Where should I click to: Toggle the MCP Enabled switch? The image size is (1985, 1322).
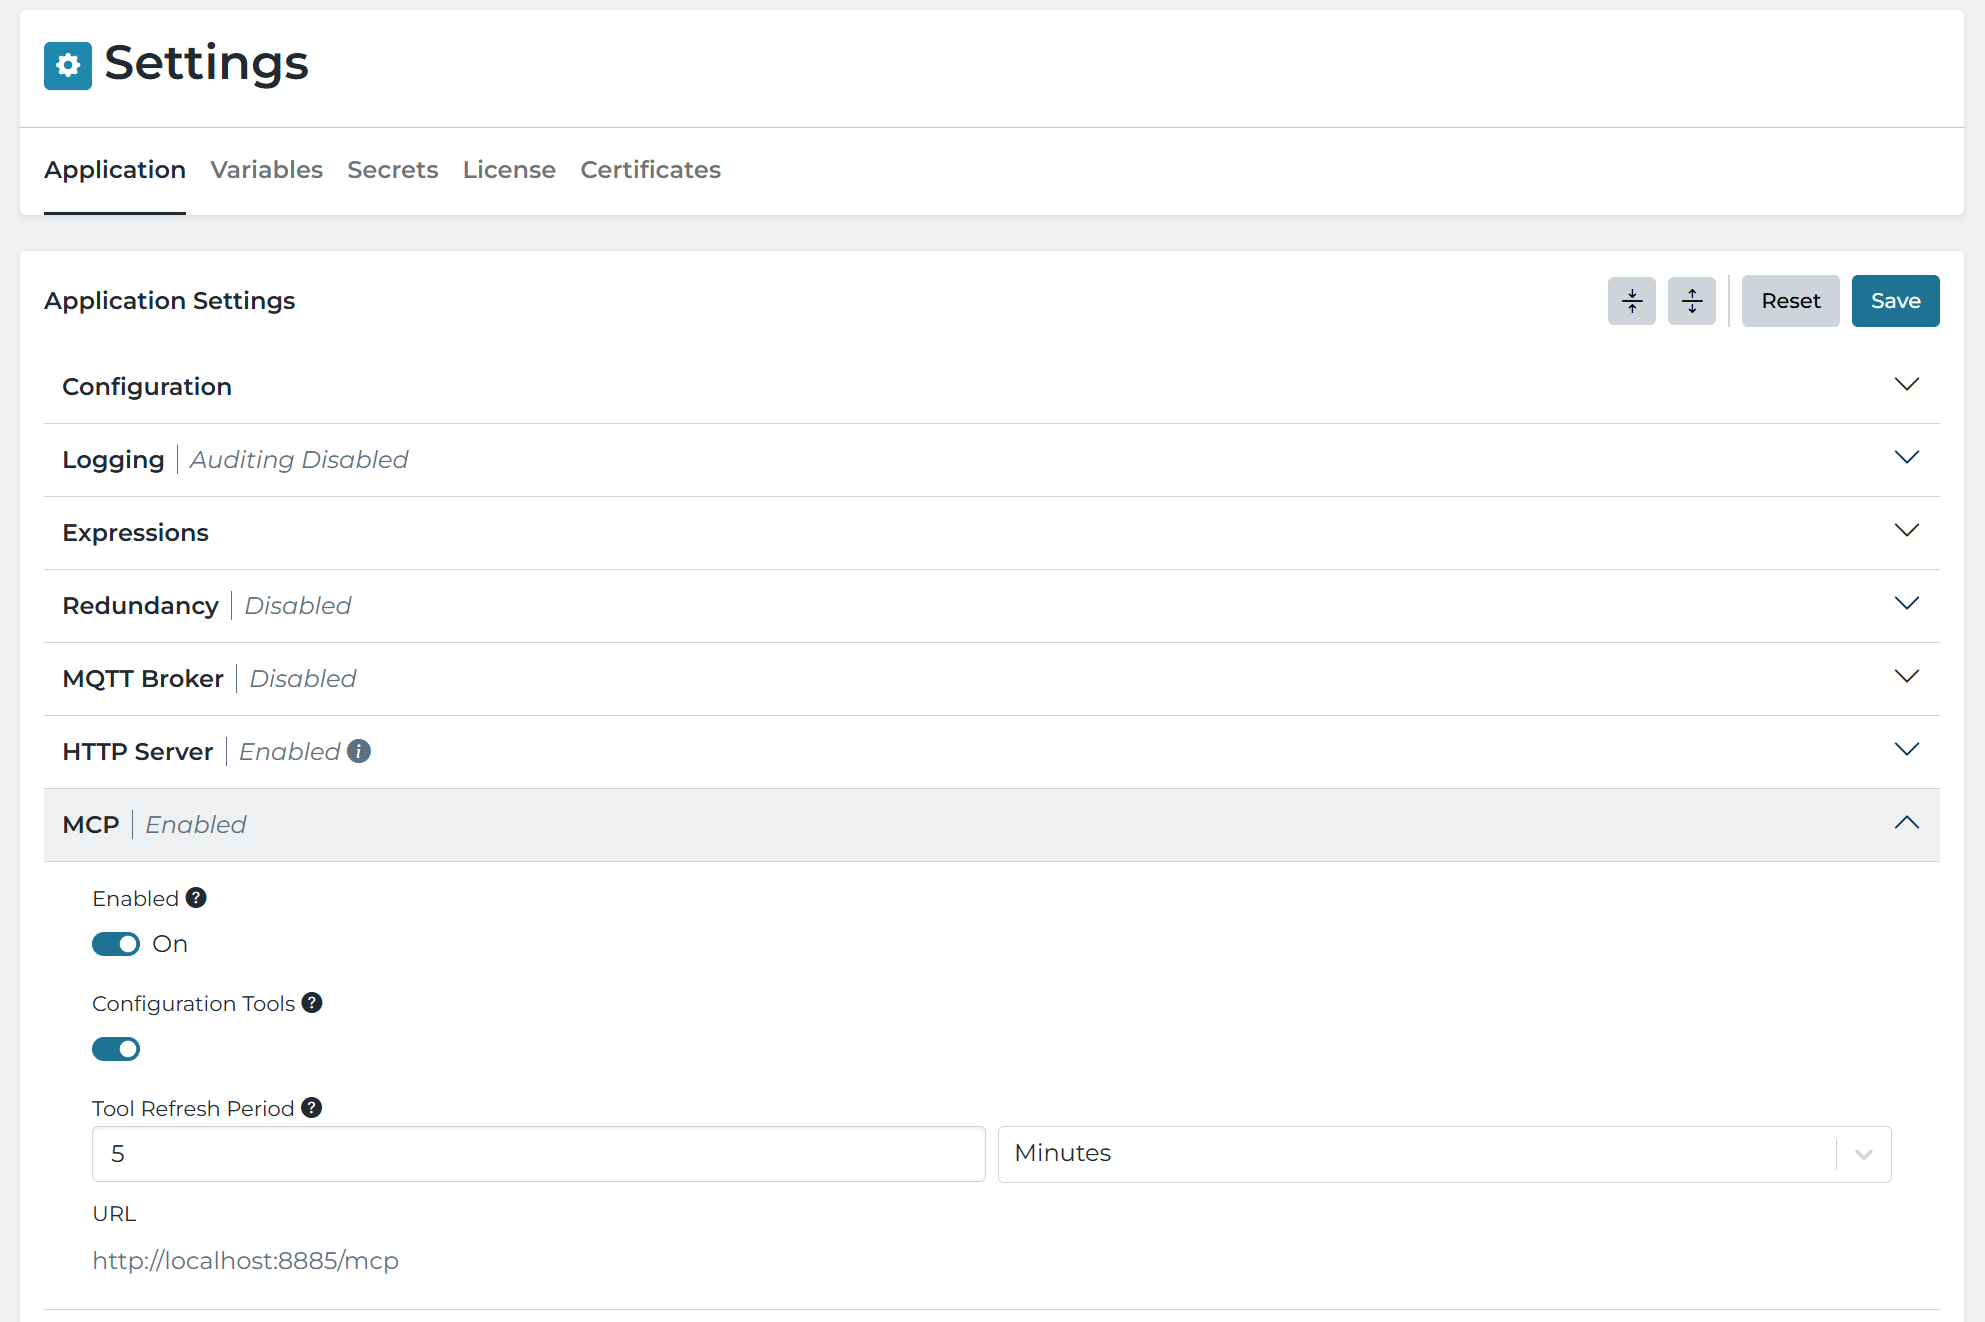point(116,944)
